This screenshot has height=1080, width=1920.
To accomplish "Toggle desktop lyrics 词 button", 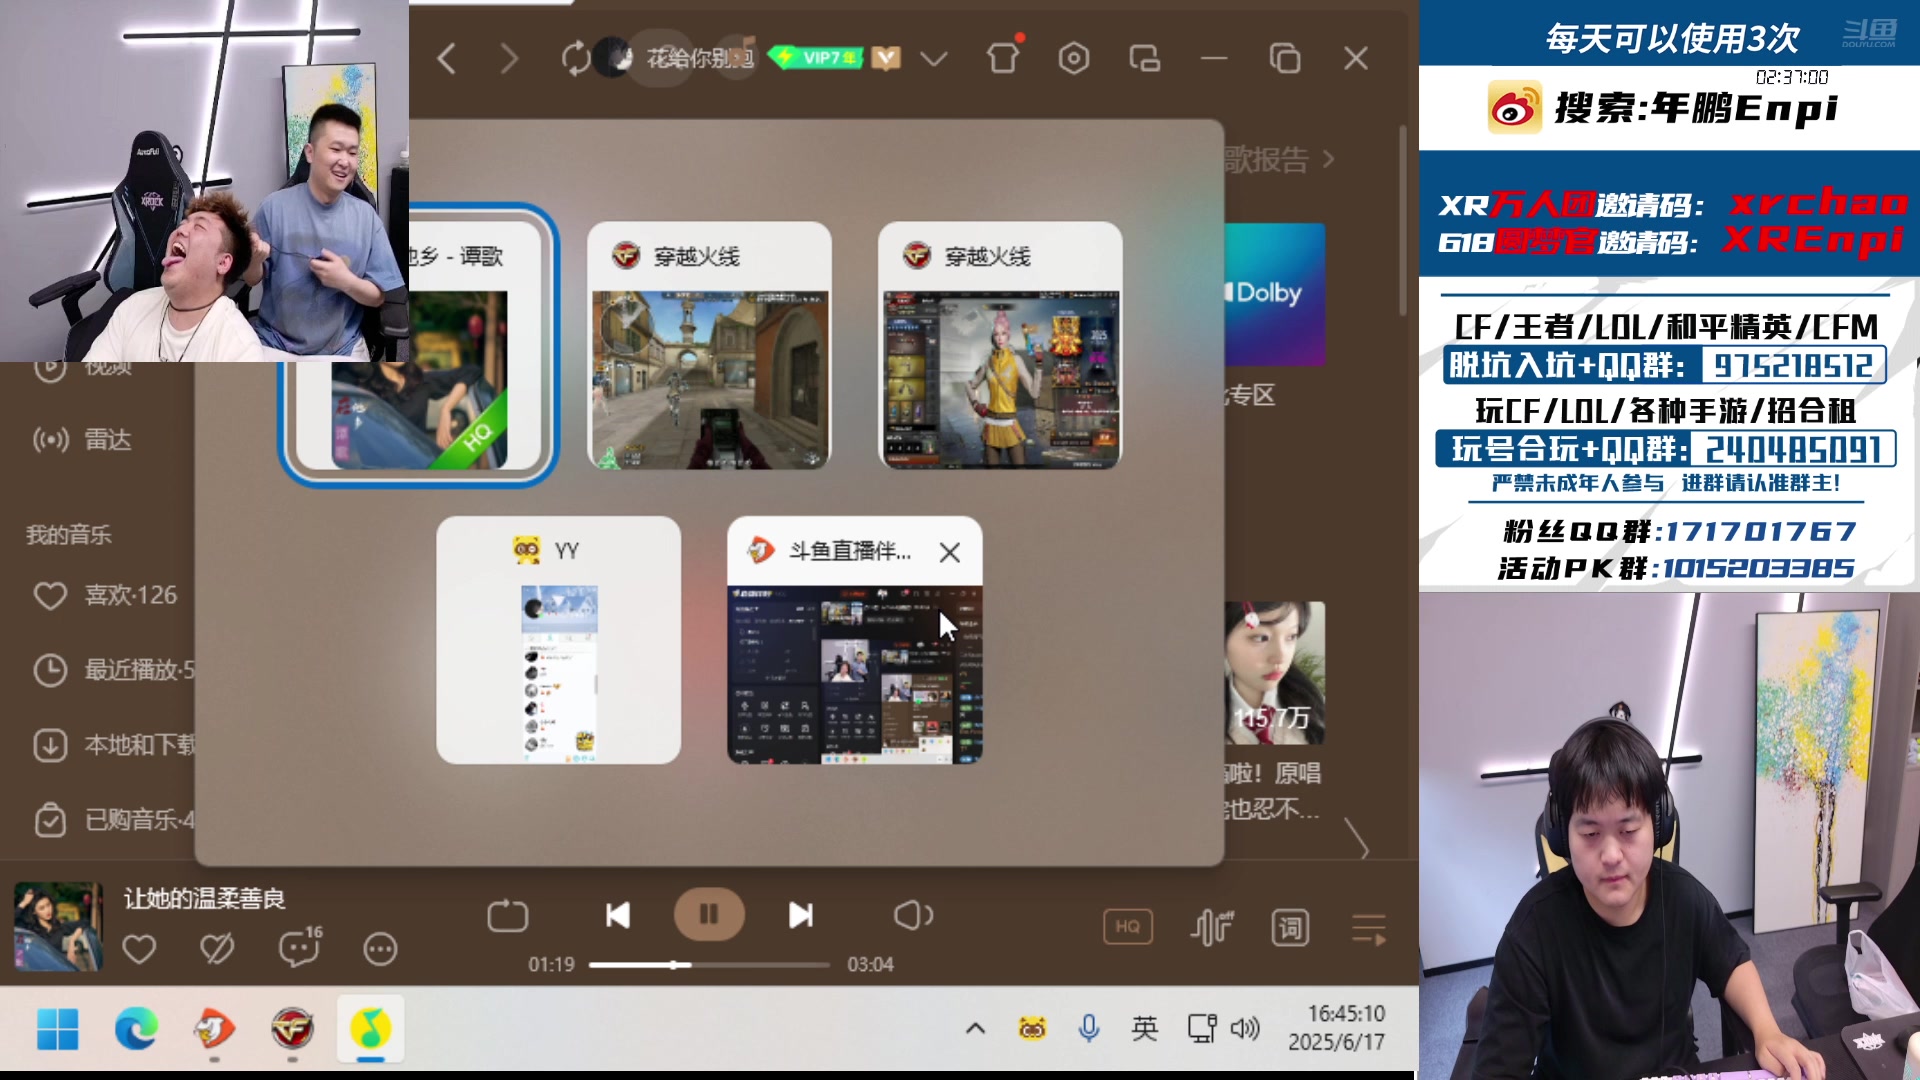I will coord(1290,928).
